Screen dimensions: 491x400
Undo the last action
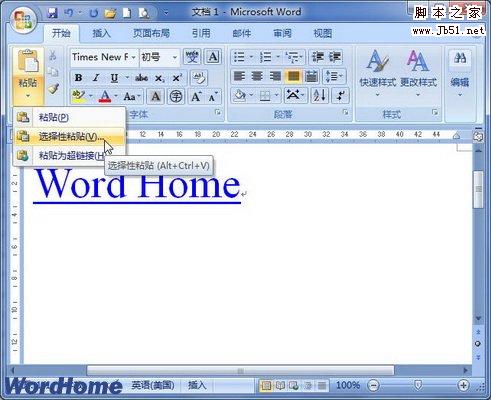69,13
